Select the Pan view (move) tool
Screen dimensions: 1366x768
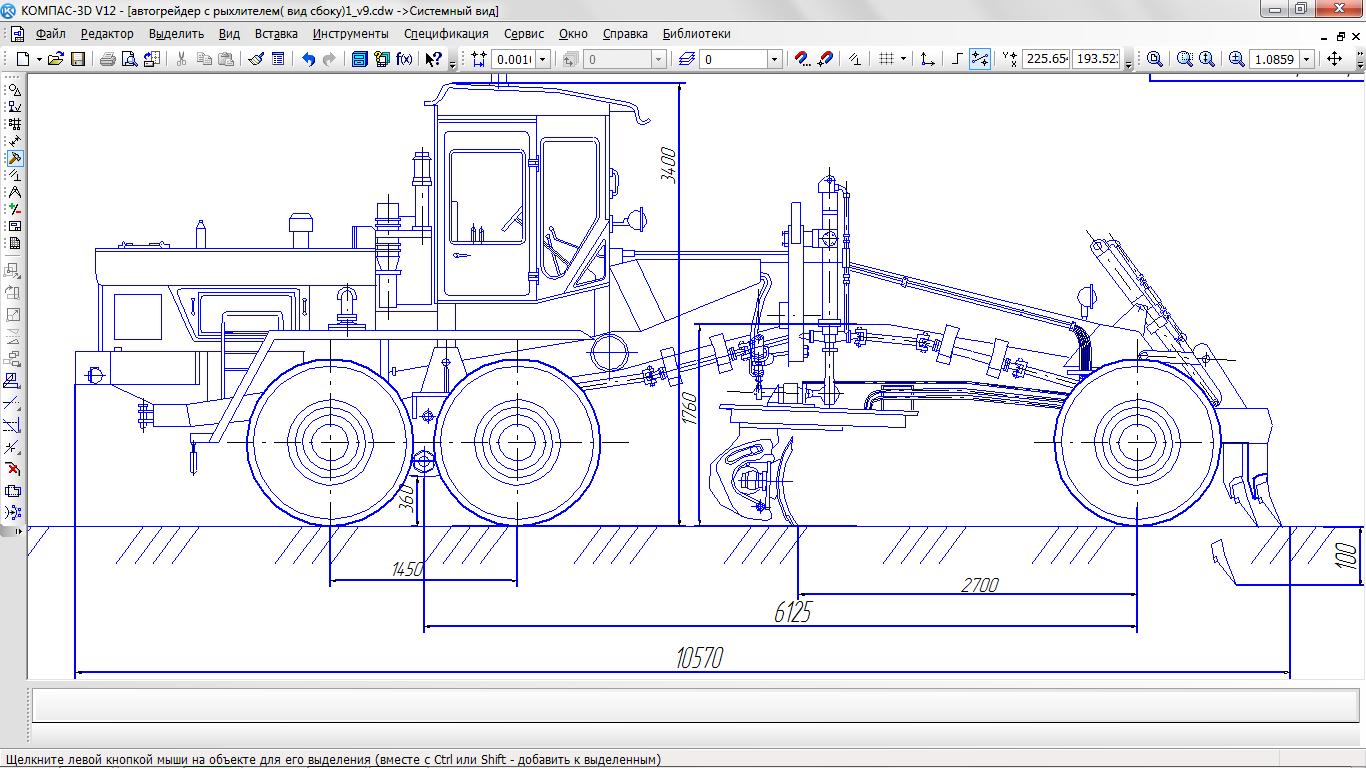[1334, 59]
